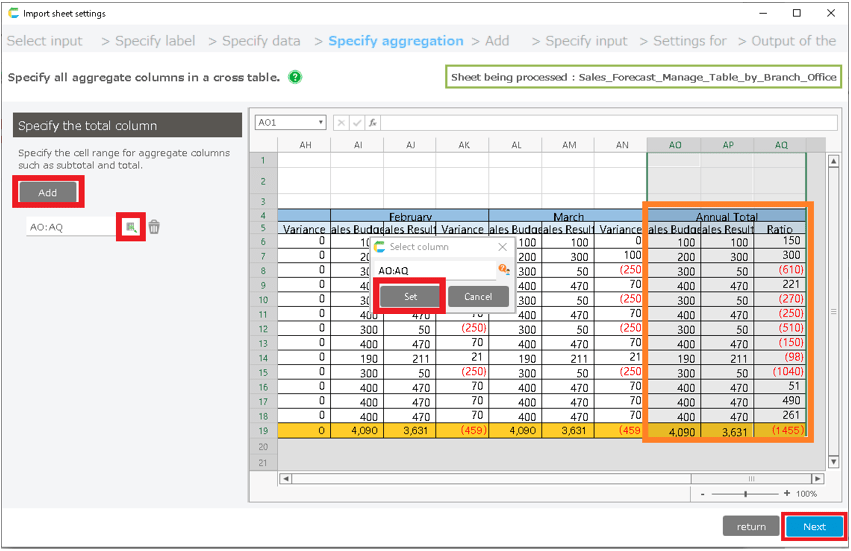Click the green help question mark icon
Image resolution: width=851 pixels, height=551 pixels.
295,77
